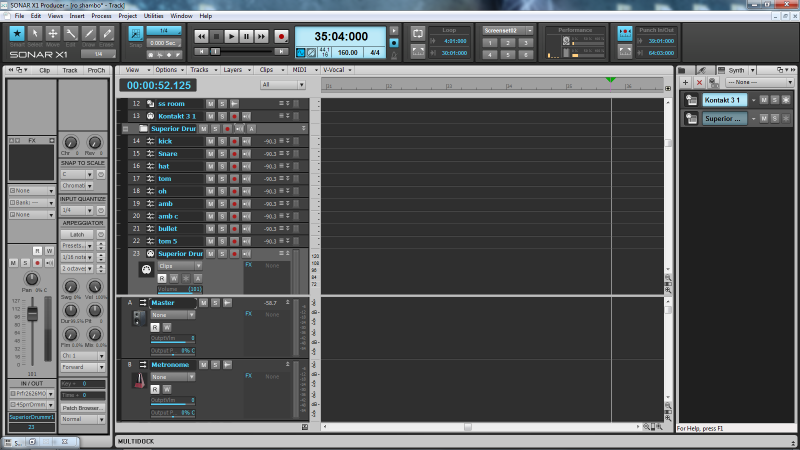This screenshot has width=800, height=450.
Task: Open the Metronome bus None dropdown
Action: pos(172,377)
